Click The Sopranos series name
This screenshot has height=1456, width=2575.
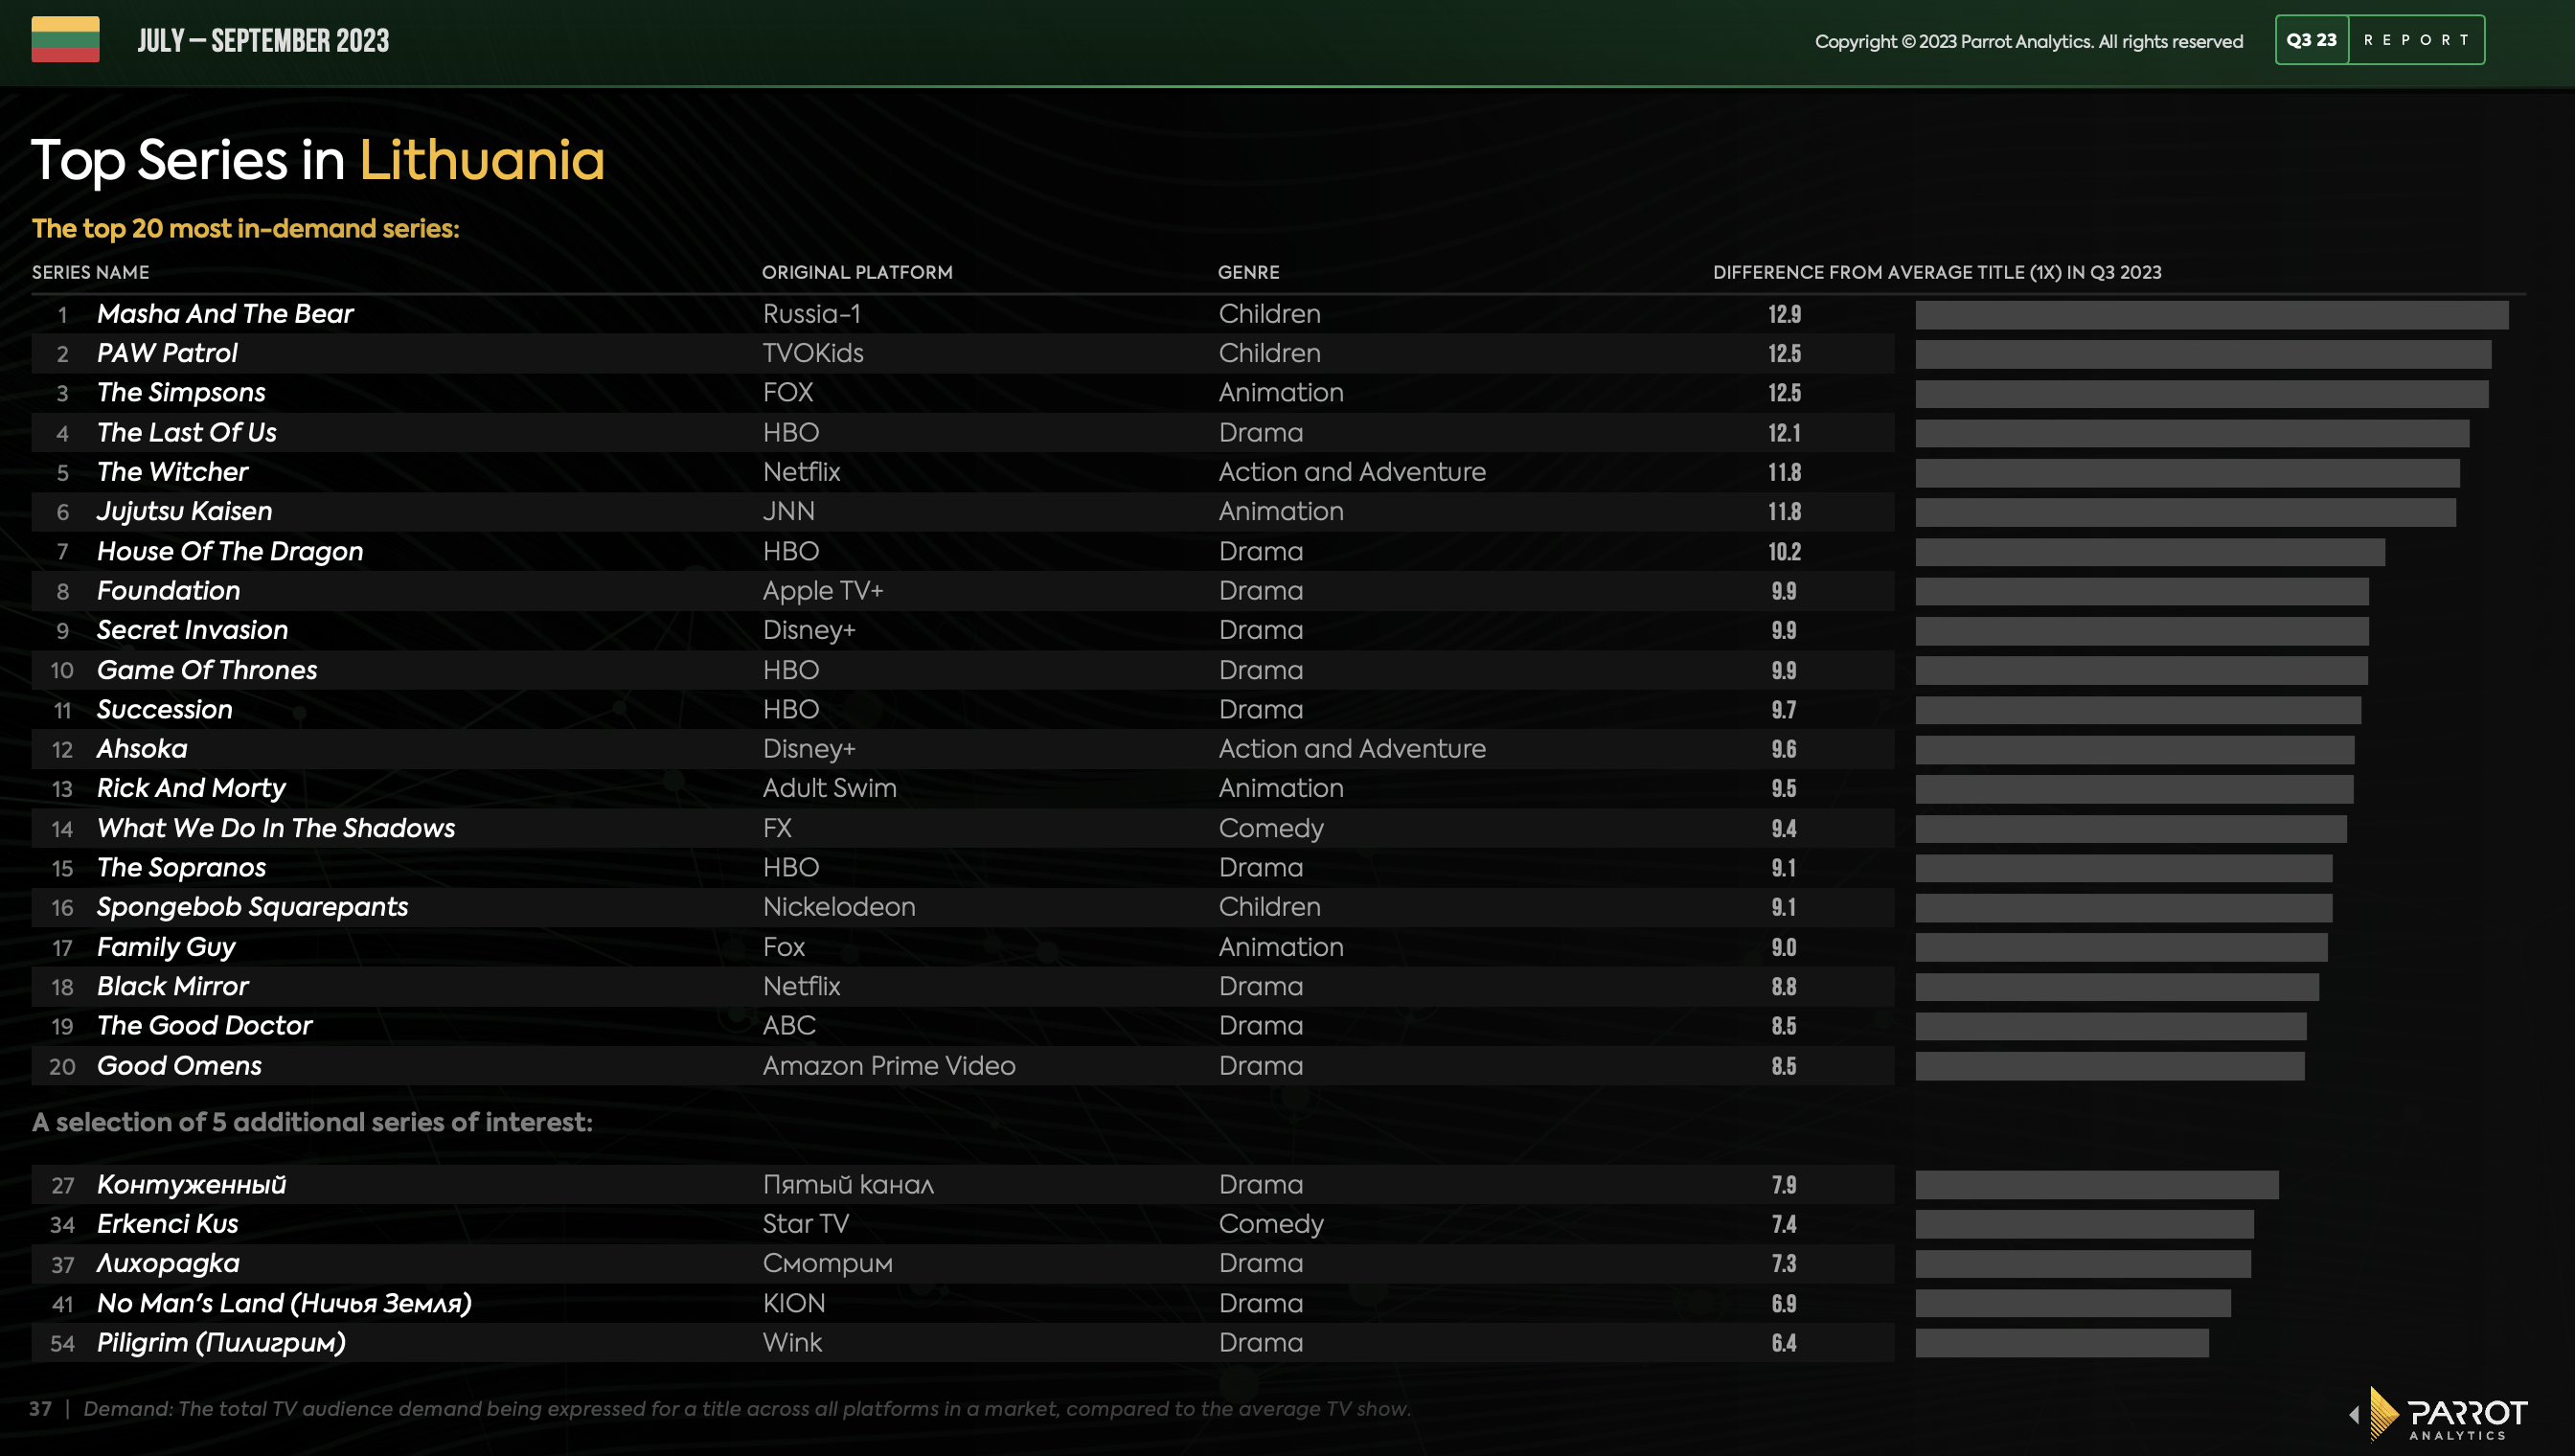point(181,868)
